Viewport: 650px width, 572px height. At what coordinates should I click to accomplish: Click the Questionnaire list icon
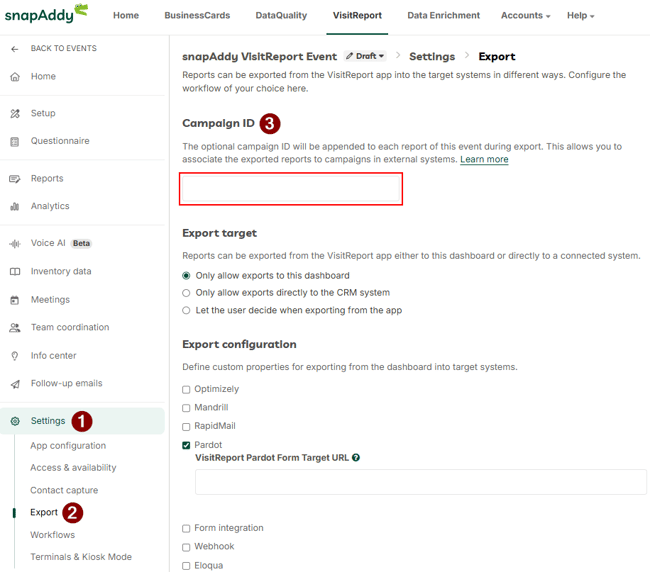tap(15, 142)
